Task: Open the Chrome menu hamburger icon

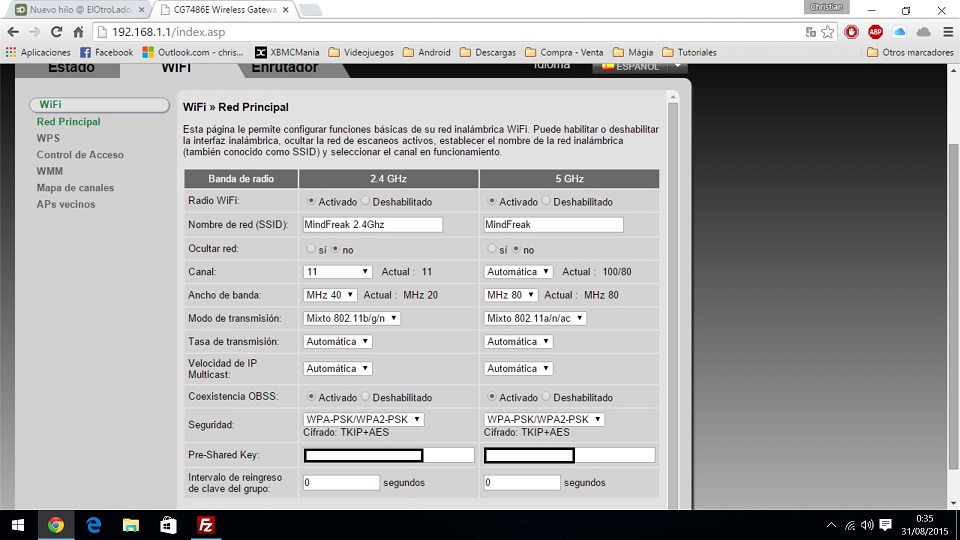Action: [948, 32]
